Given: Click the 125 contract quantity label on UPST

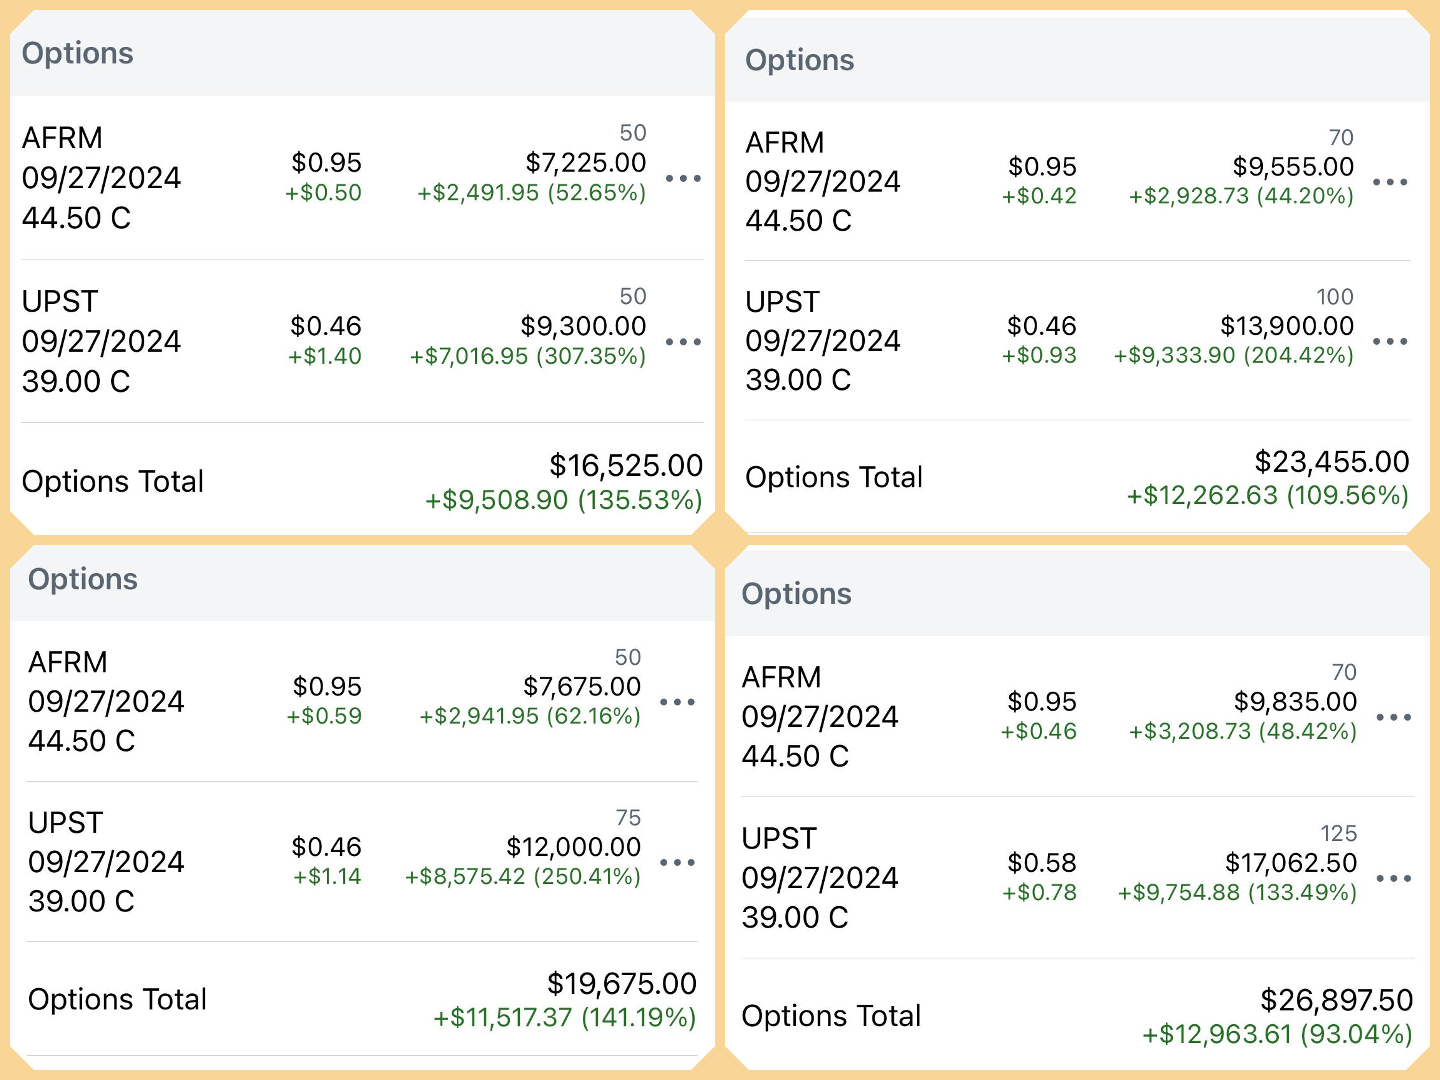Looking at the screenshot, I should click(x=1340, y=833).
